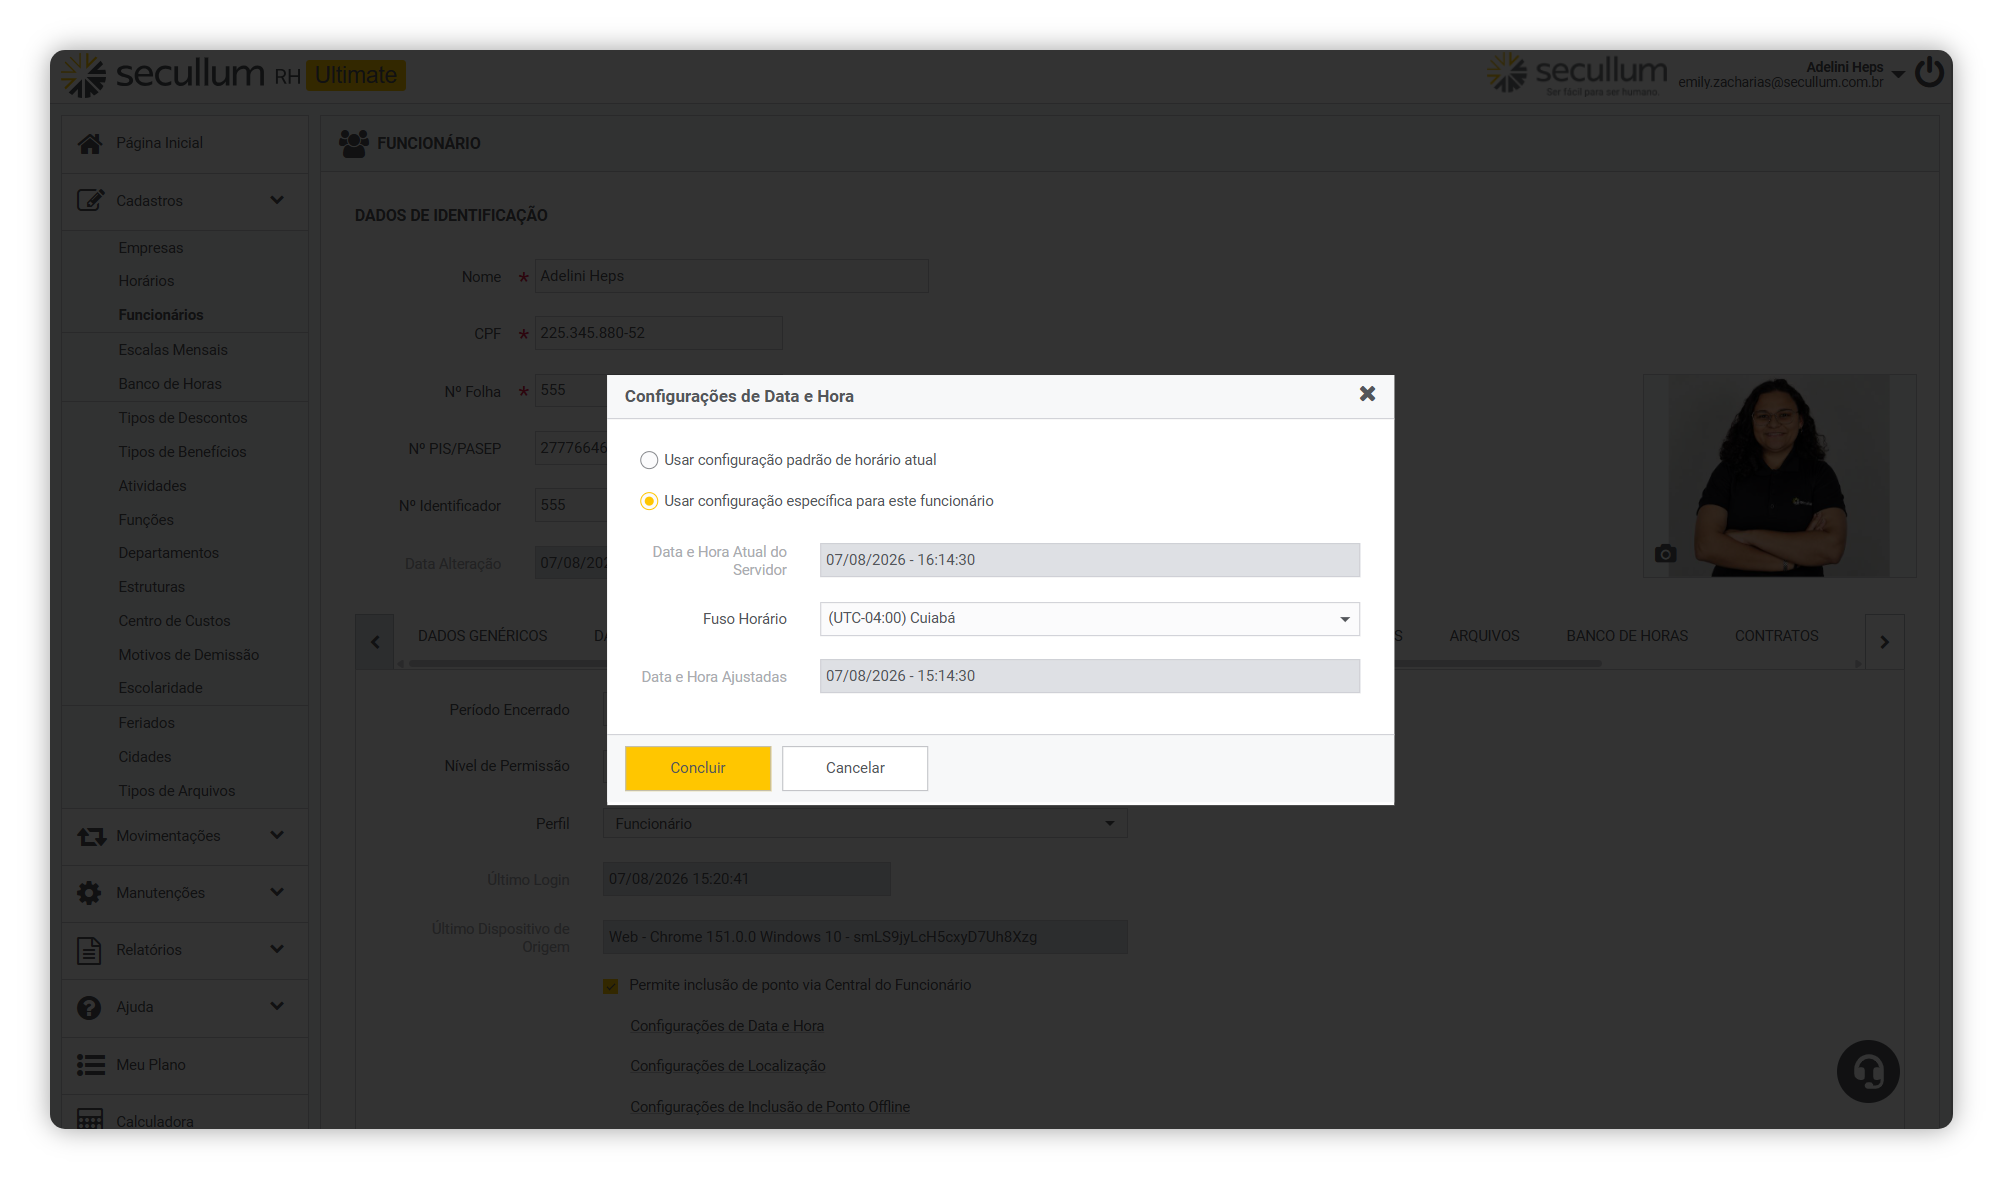Open Motivos de Demissão in the sidebar

pos(188,655)
